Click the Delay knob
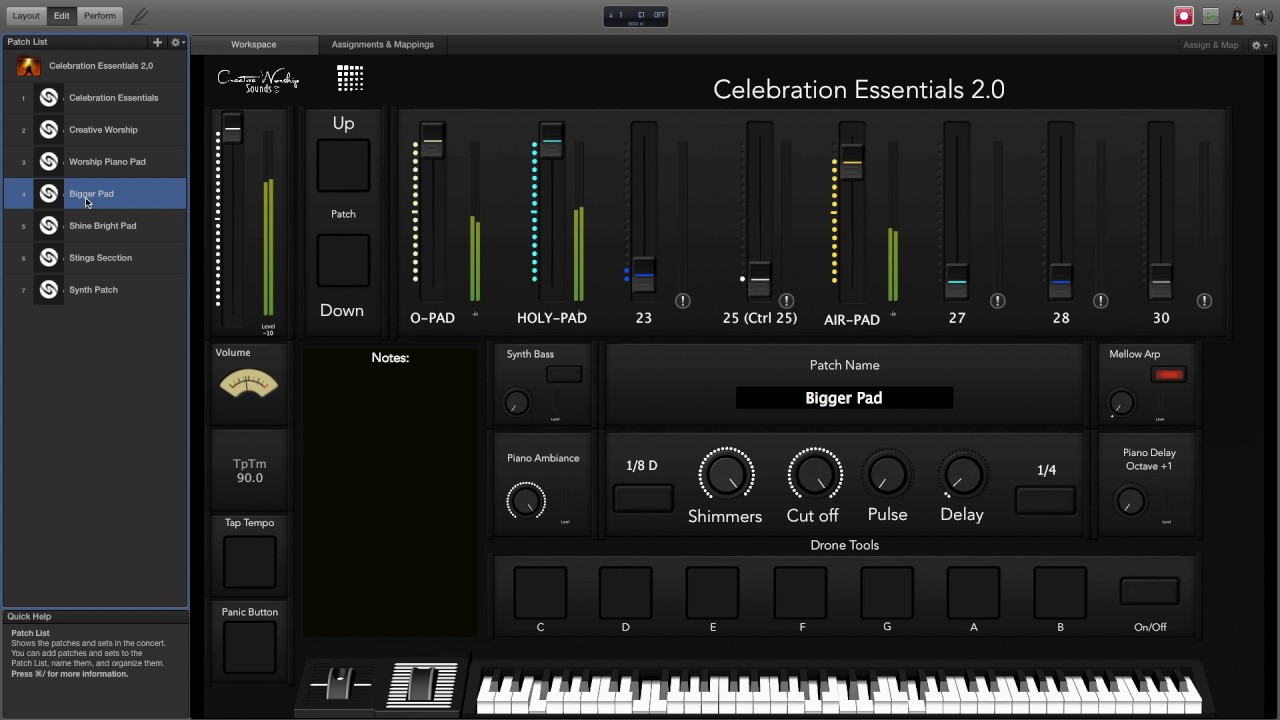Viewport: 1280px width, 720px height. pos(962,476)
